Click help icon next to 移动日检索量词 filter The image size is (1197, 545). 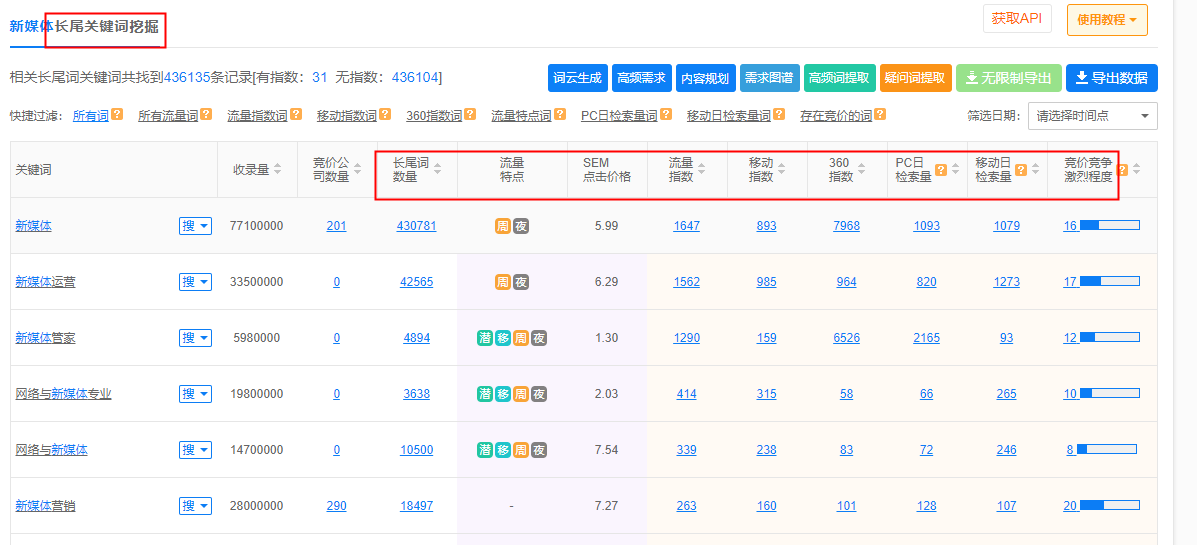tap(779, 115)
